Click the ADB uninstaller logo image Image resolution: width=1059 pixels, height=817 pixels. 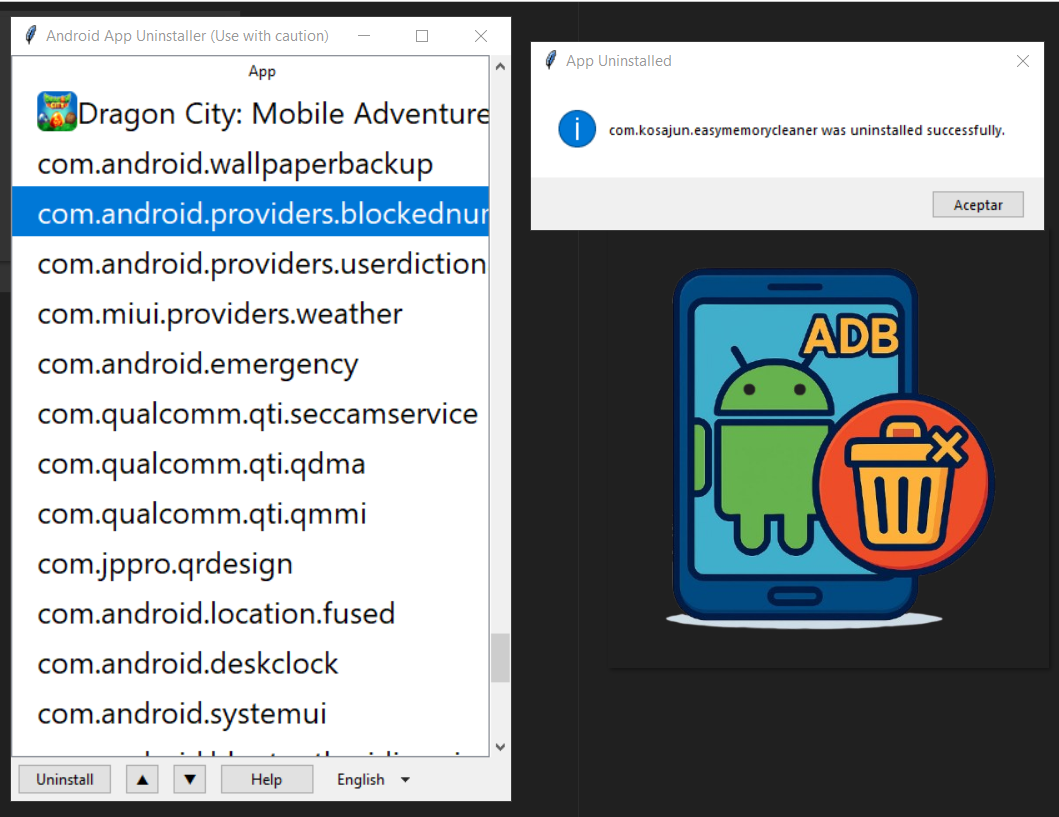point(829,449)
